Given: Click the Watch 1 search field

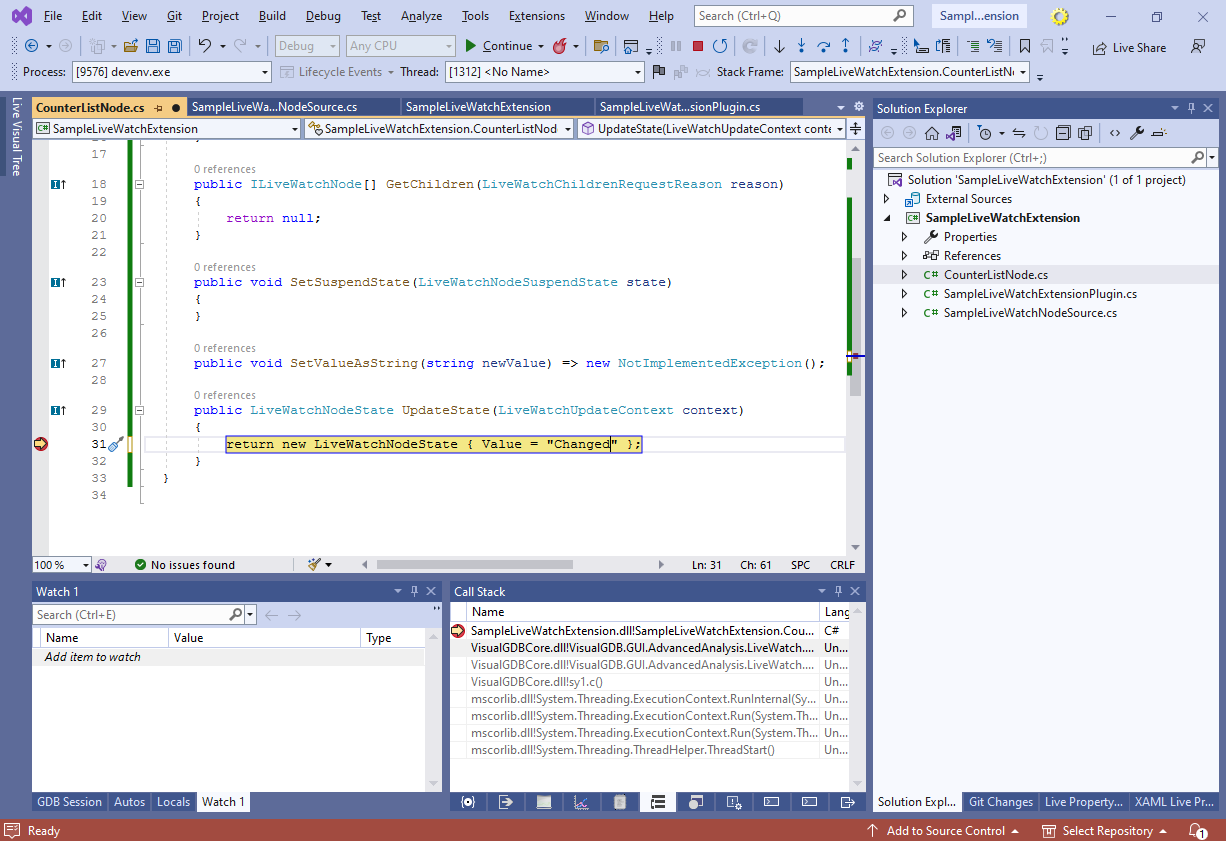Looking at the screenshot, I should click(x=130, y=615).
